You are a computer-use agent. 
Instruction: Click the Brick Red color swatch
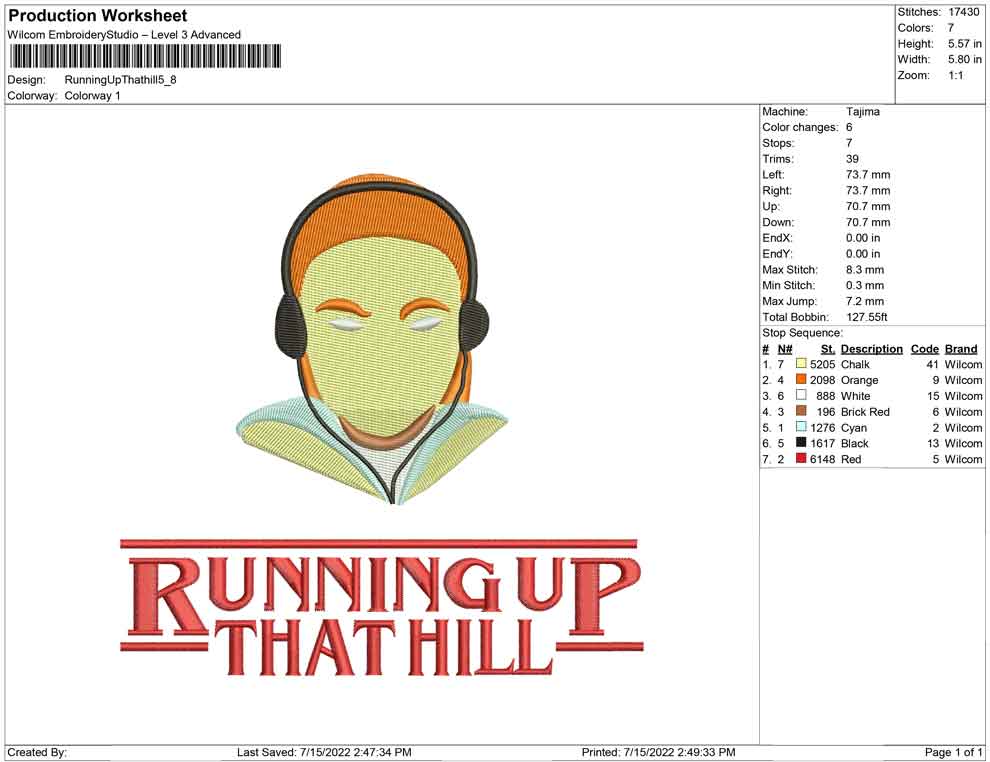tap(801, 411)
